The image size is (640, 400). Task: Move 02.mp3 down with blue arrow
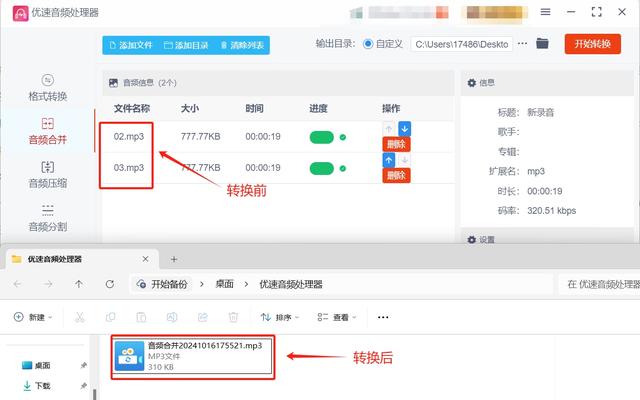404,129
